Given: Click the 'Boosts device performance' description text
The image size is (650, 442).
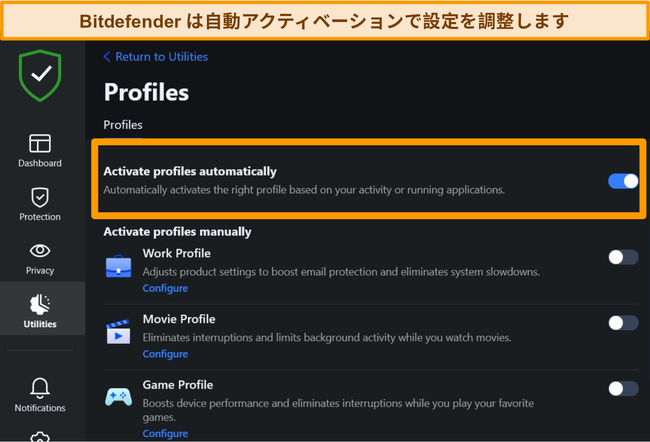Looking at the screenshot, I should tap(338, 410).
